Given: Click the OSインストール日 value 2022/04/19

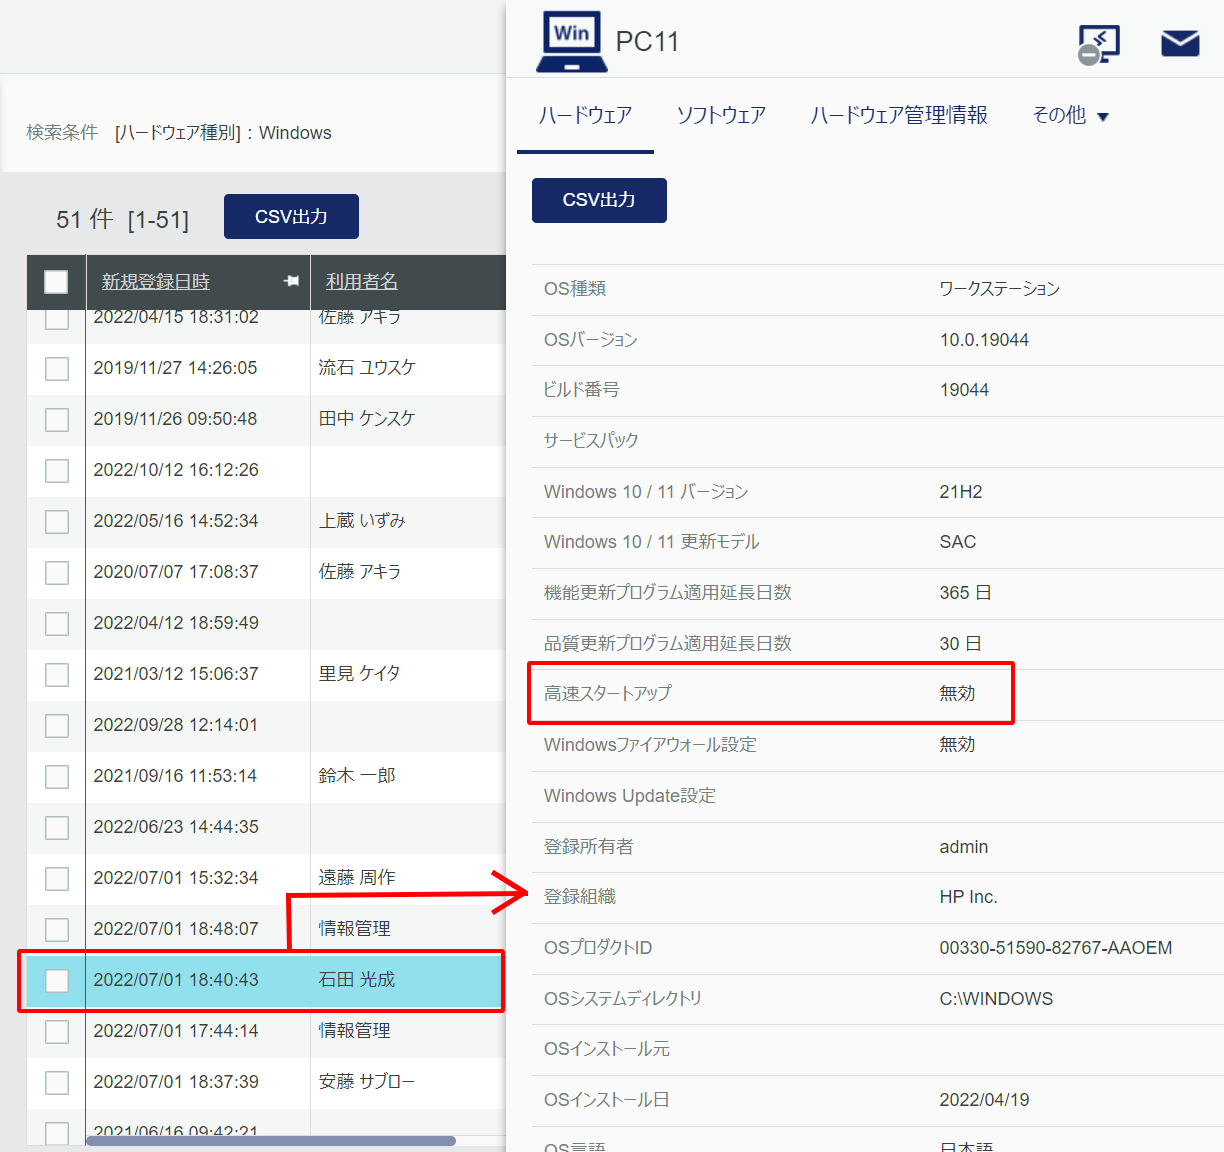Looking at the screenshot, I should click(x=984, y=1100).
